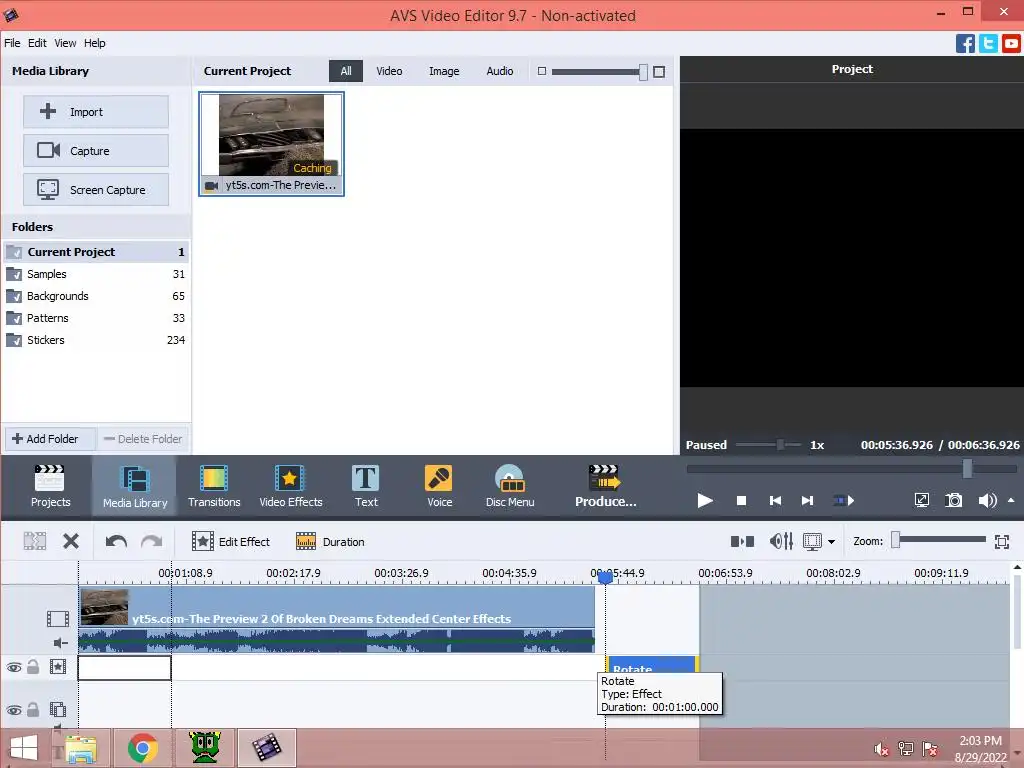
Task: Select the Stickers folder
Action: (x=96, y=340)
